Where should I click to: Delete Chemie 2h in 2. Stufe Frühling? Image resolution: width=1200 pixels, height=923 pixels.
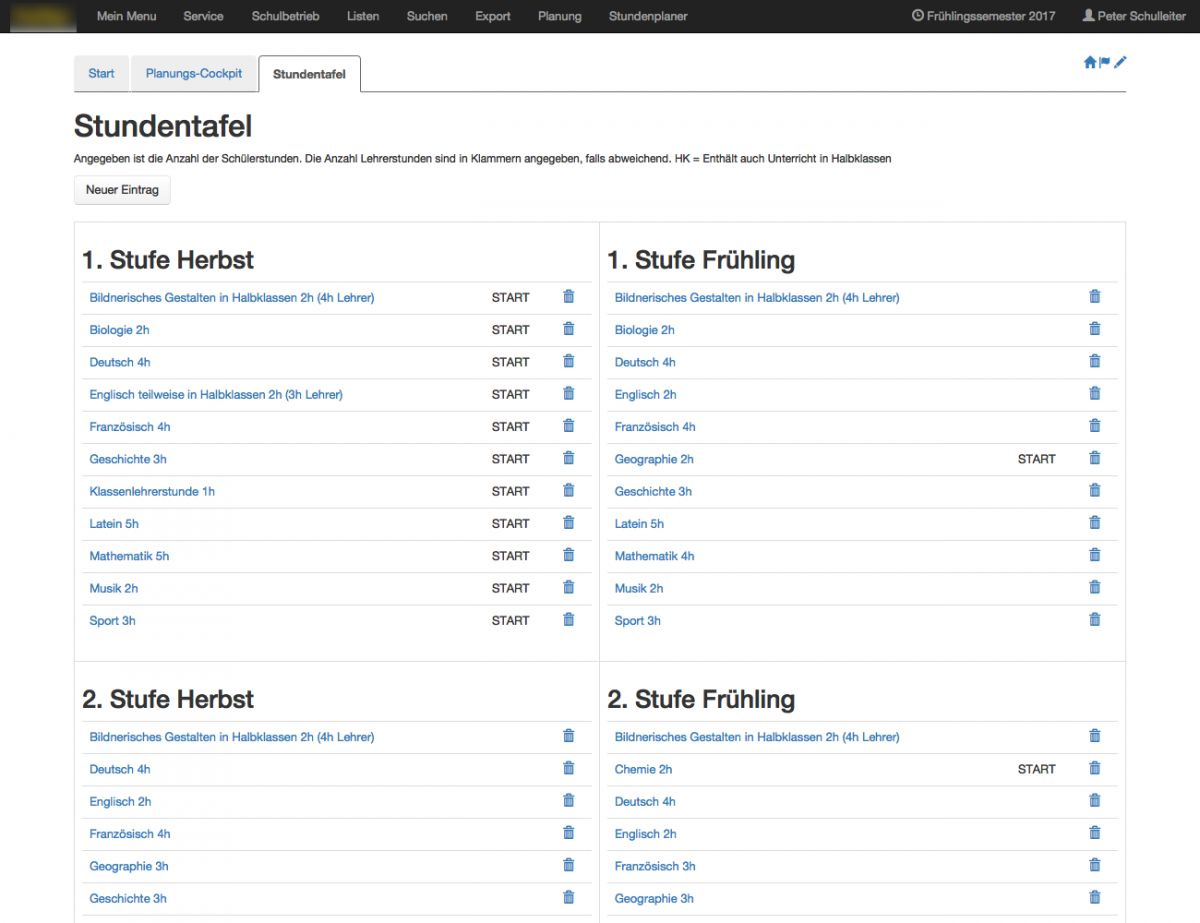click(x=1094, y=768)
